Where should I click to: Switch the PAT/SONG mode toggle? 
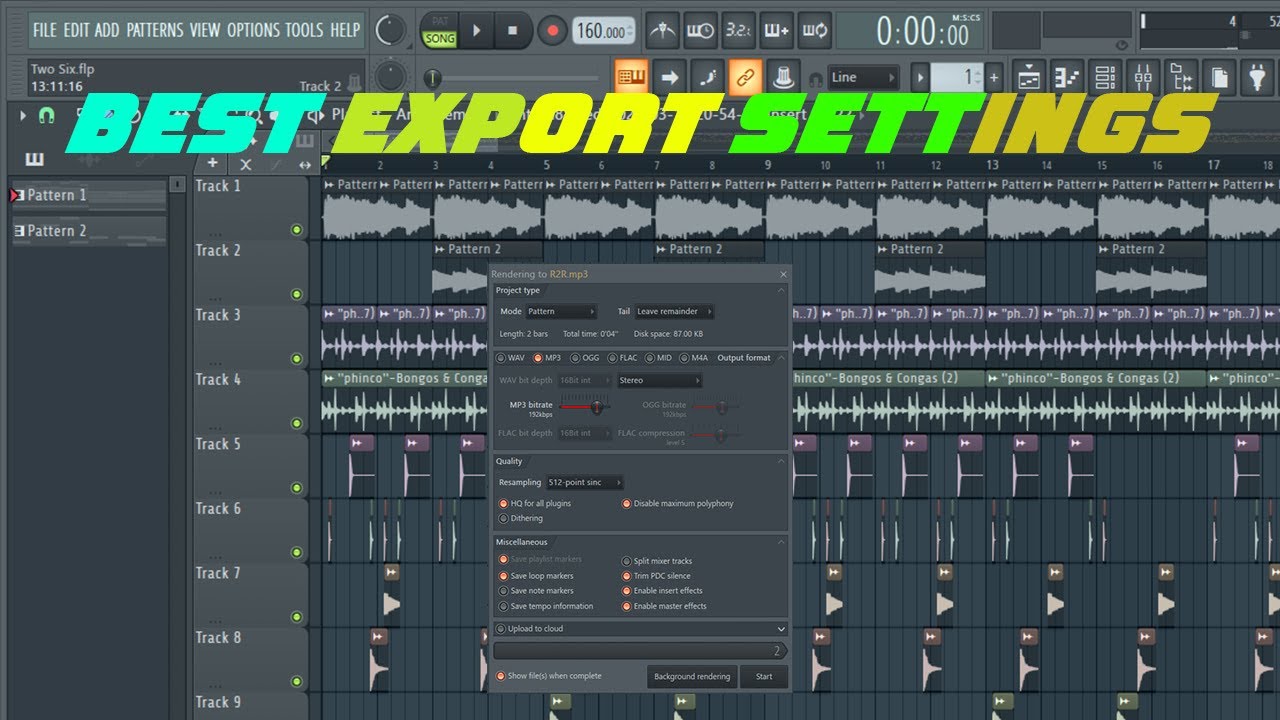(x=439, y=31)
